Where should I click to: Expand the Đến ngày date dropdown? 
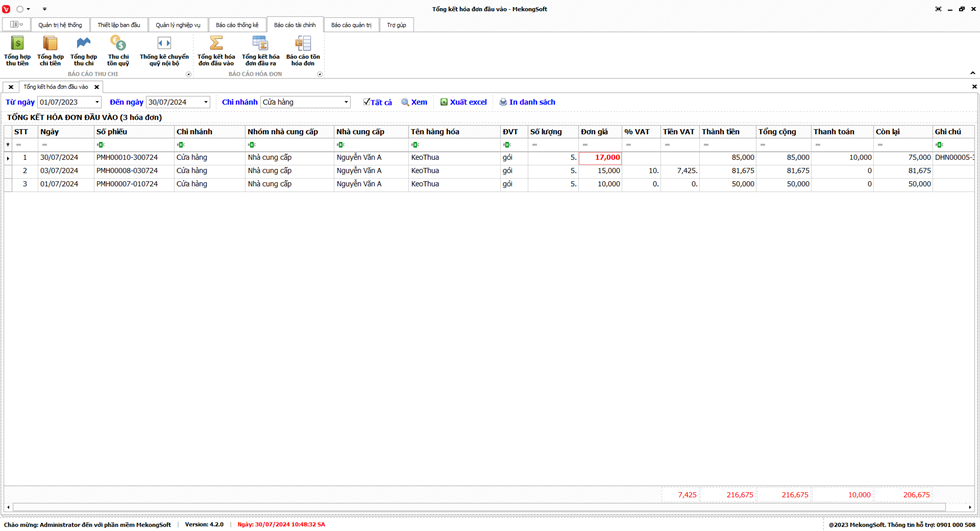coord(206,102)
